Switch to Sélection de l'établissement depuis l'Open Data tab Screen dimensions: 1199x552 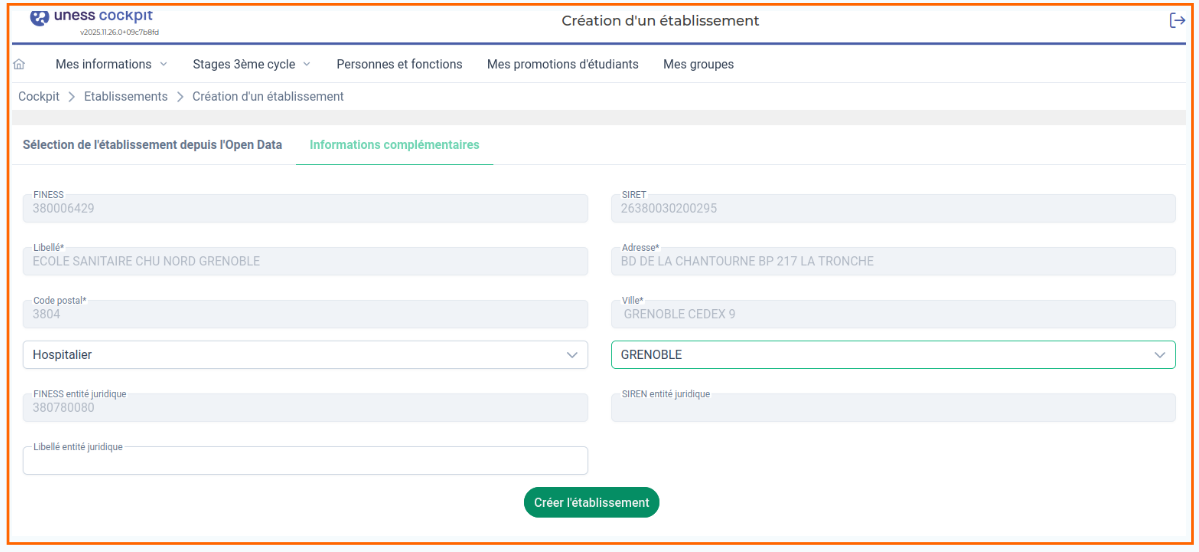[x=152, y=145]
